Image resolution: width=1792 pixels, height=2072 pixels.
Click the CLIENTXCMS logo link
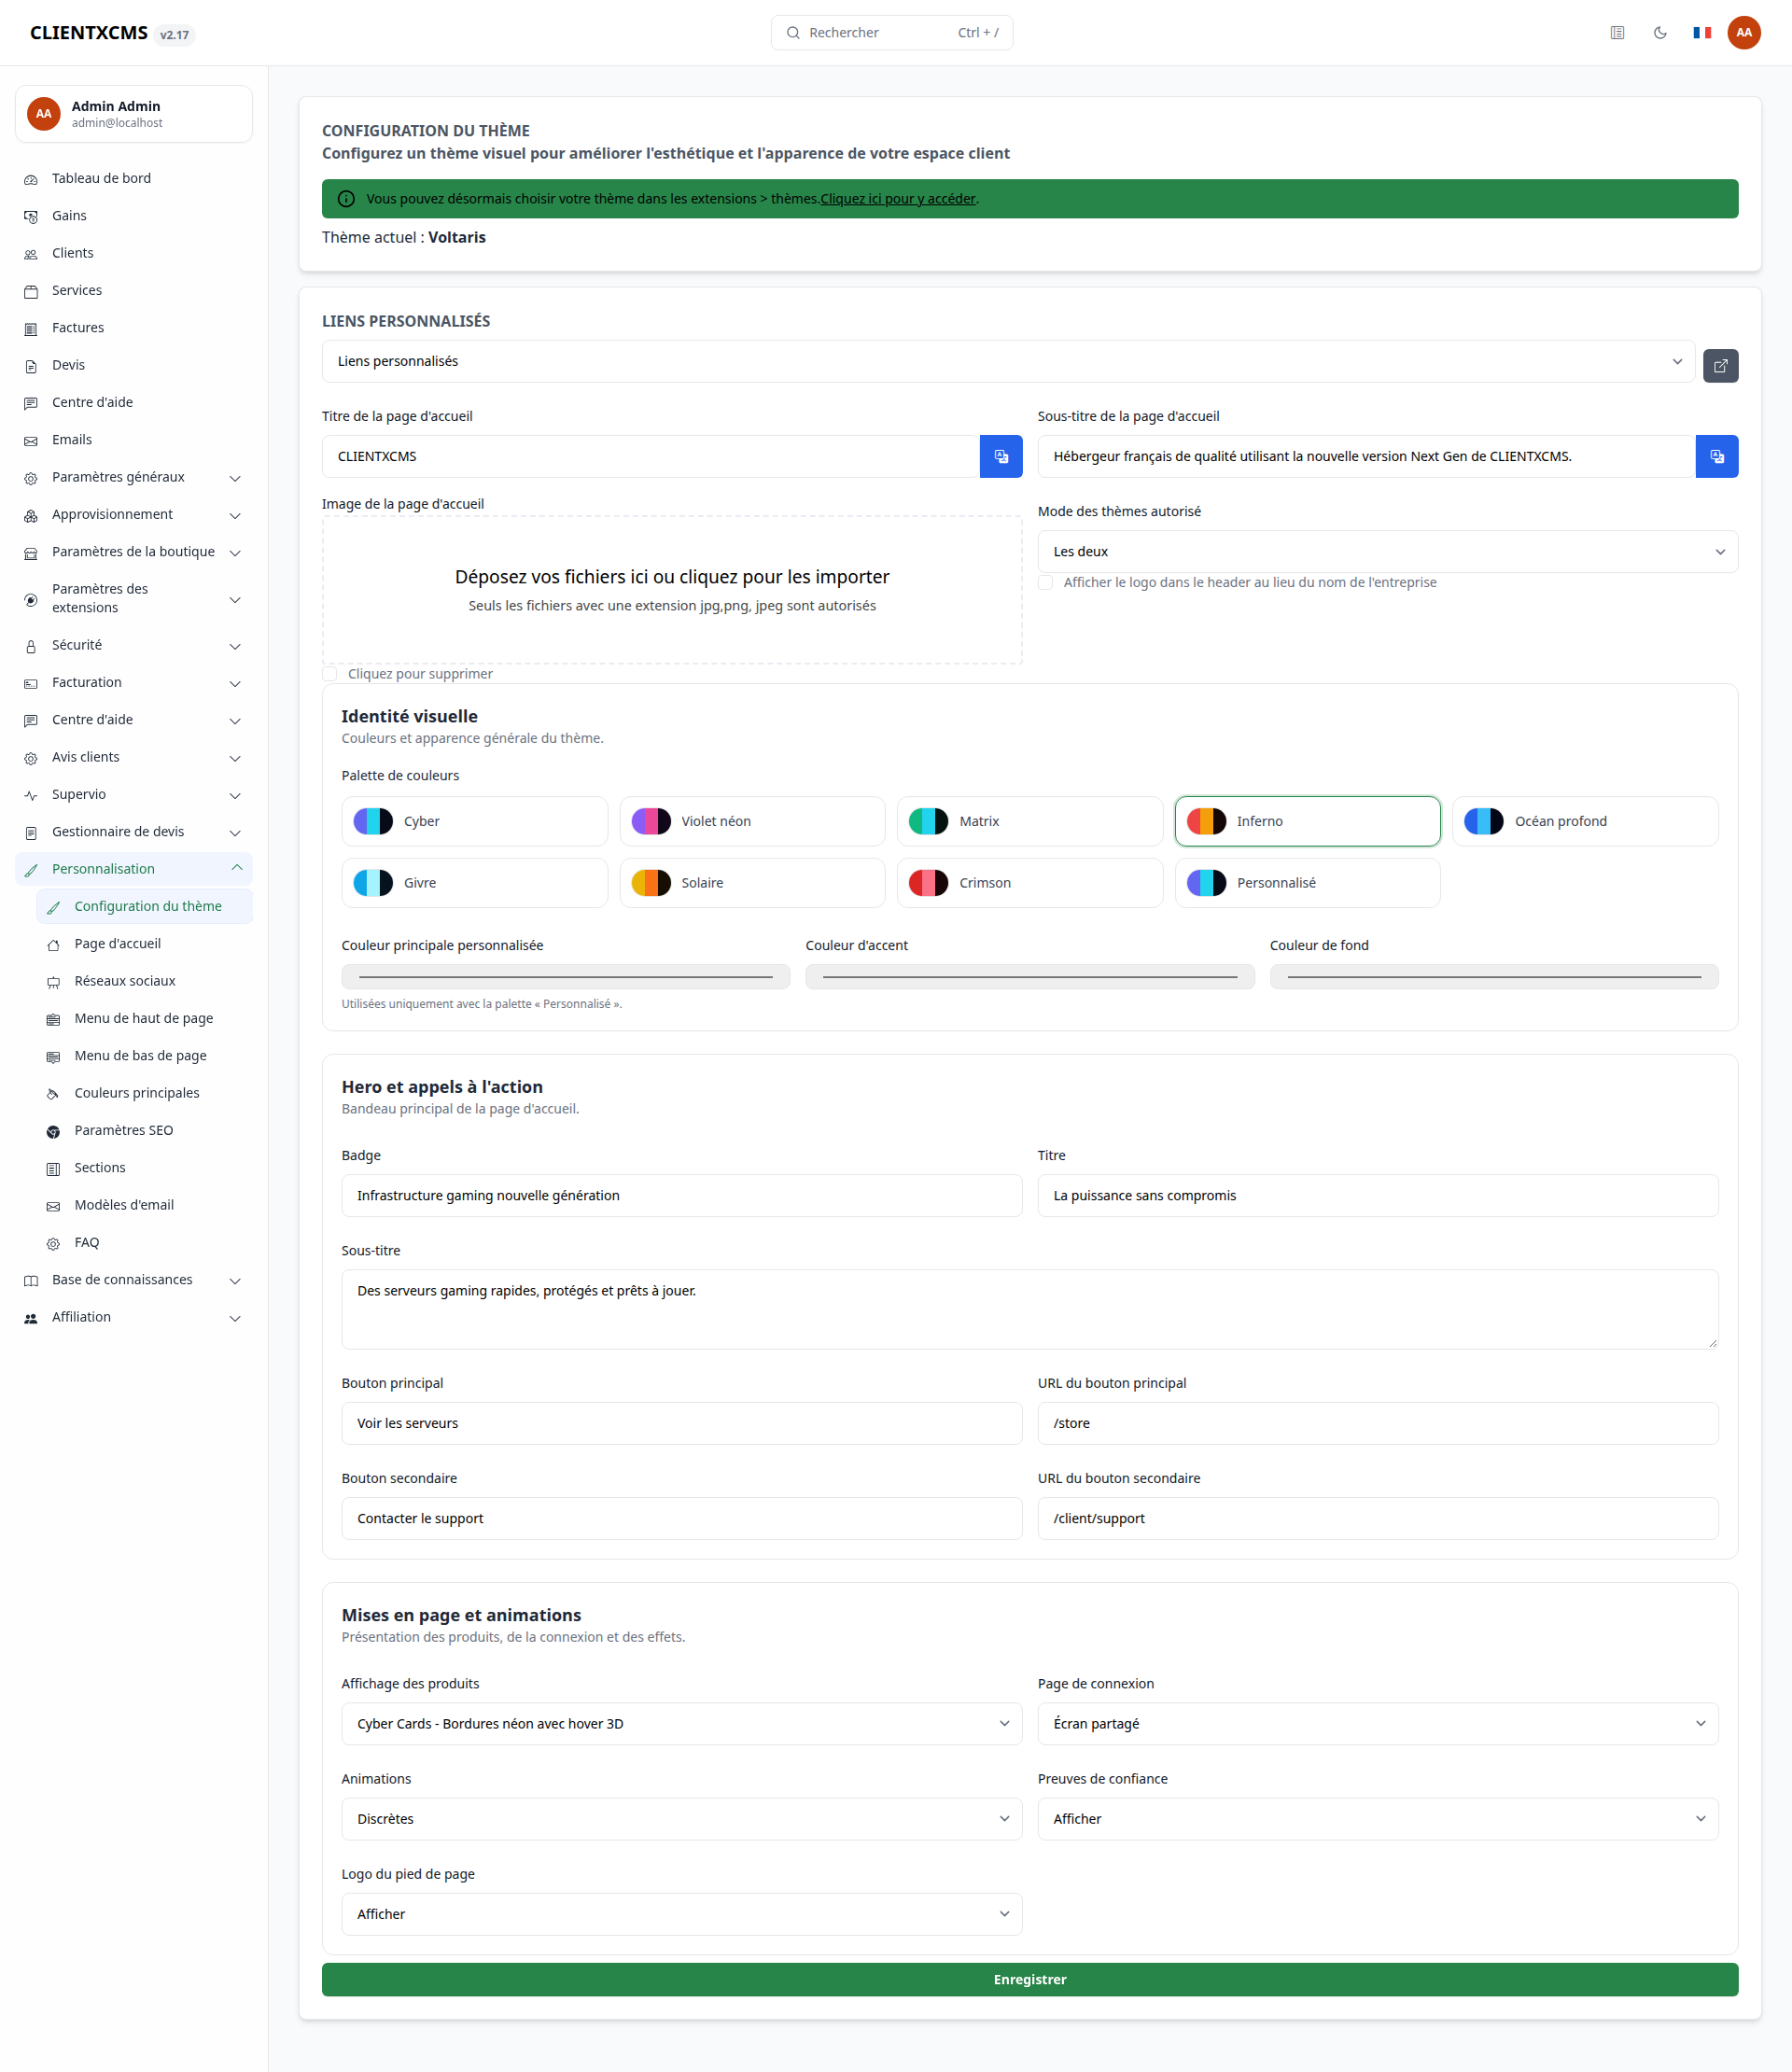[x=89, y=33]
